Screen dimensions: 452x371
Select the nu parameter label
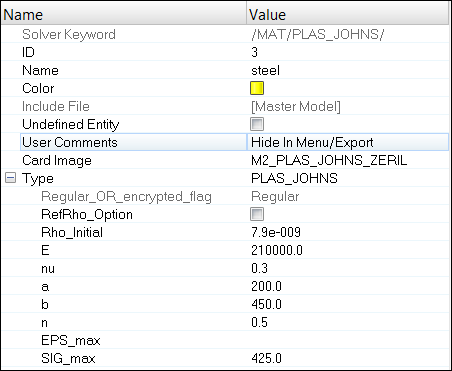[48, 269]
